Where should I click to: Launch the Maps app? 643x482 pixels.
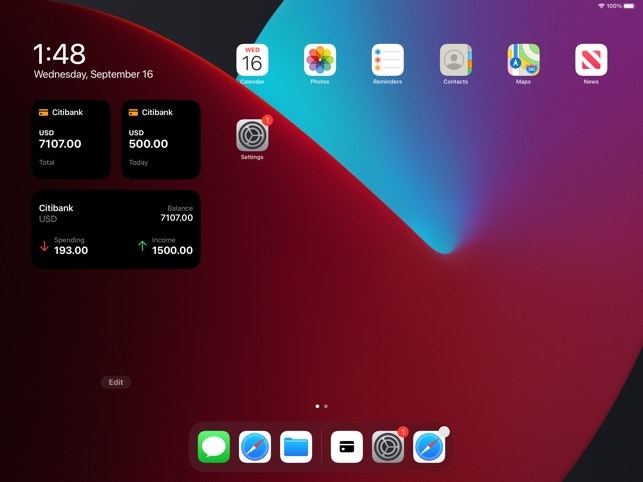point(523,60)
